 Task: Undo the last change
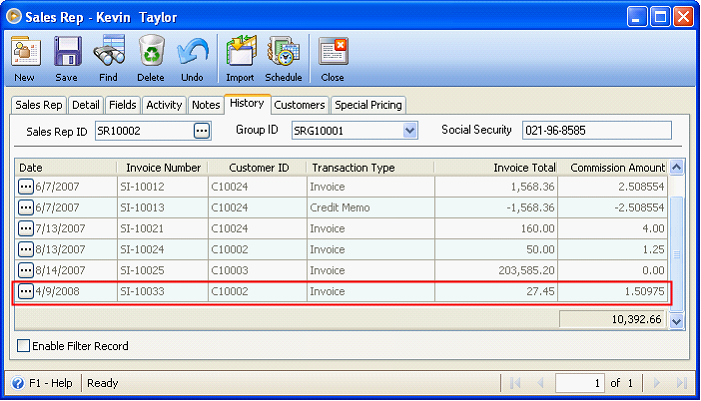coord(193,59)
